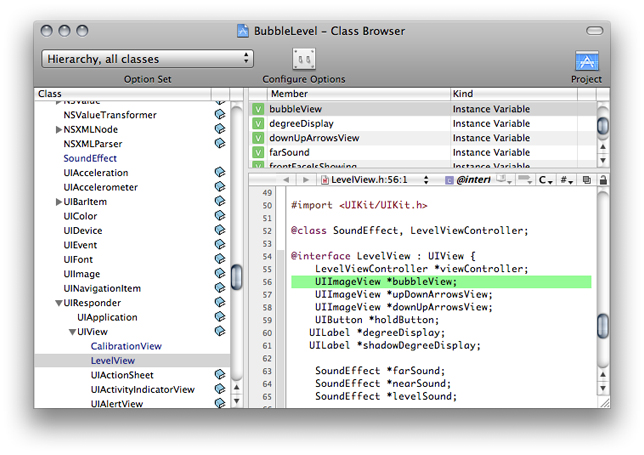Viewport: 644px width, 455px height.
Task: Open the C counterpart popup in editor bar
Action: [545, 180]
